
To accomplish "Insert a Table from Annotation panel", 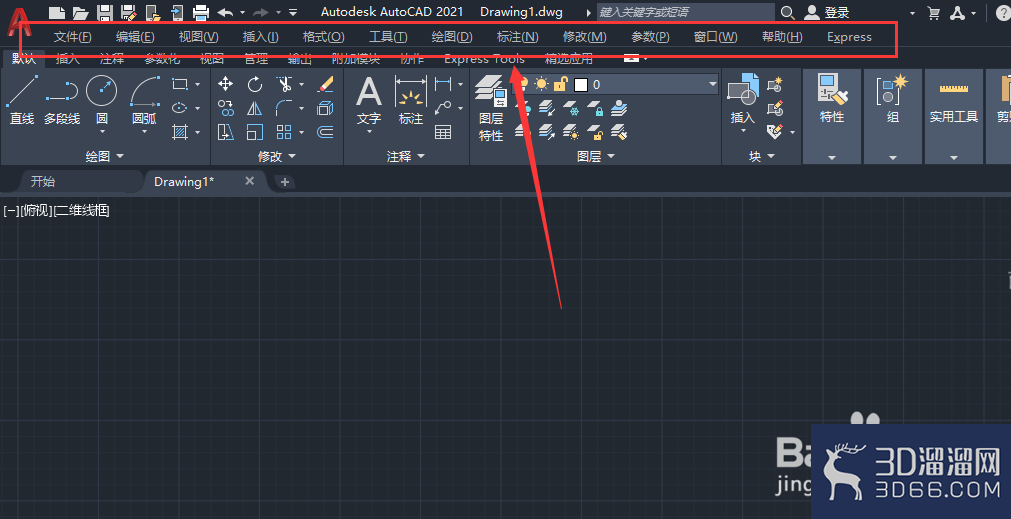I will click(x=443, y=132).
